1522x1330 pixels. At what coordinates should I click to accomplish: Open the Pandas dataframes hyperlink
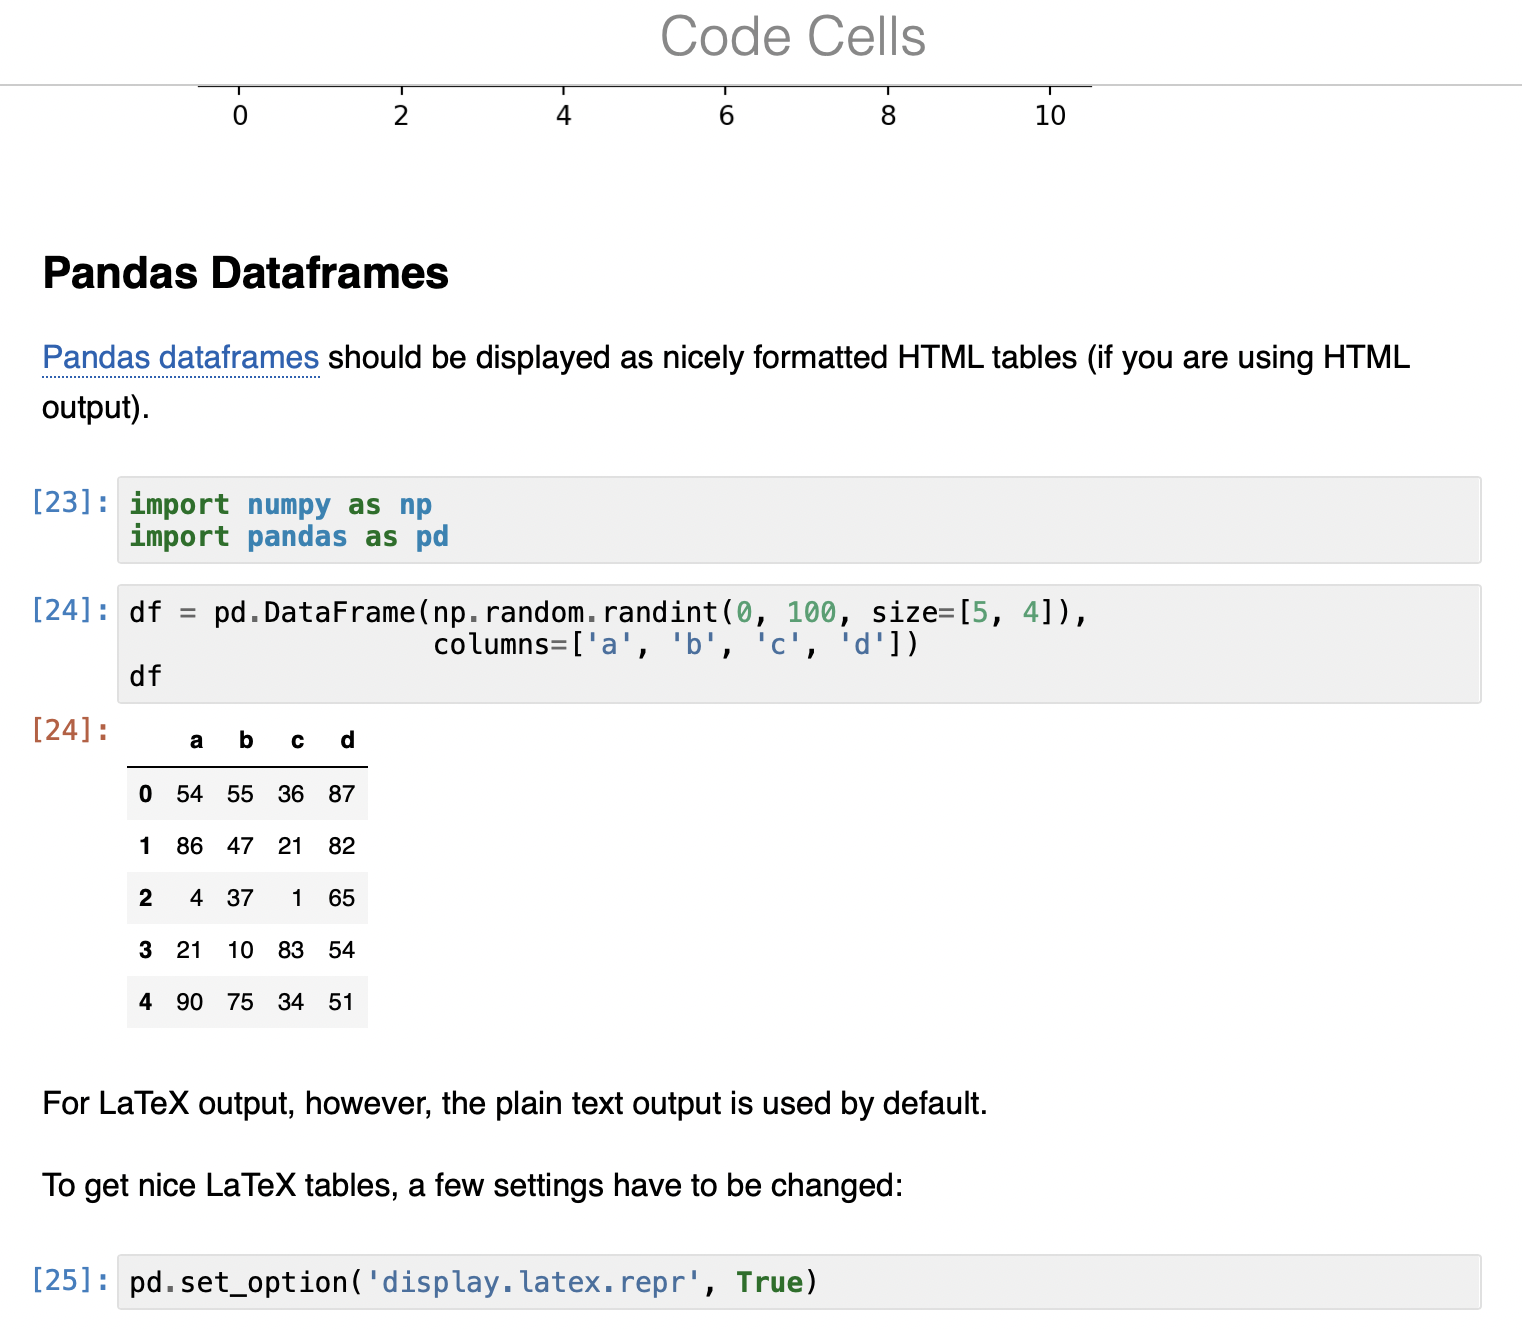180,357
